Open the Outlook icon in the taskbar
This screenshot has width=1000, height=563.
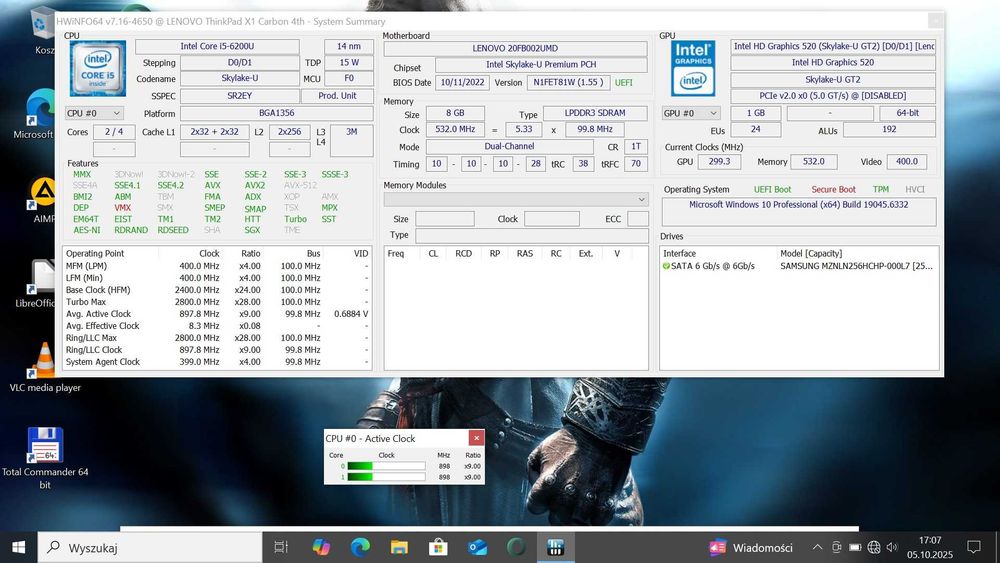477,547
